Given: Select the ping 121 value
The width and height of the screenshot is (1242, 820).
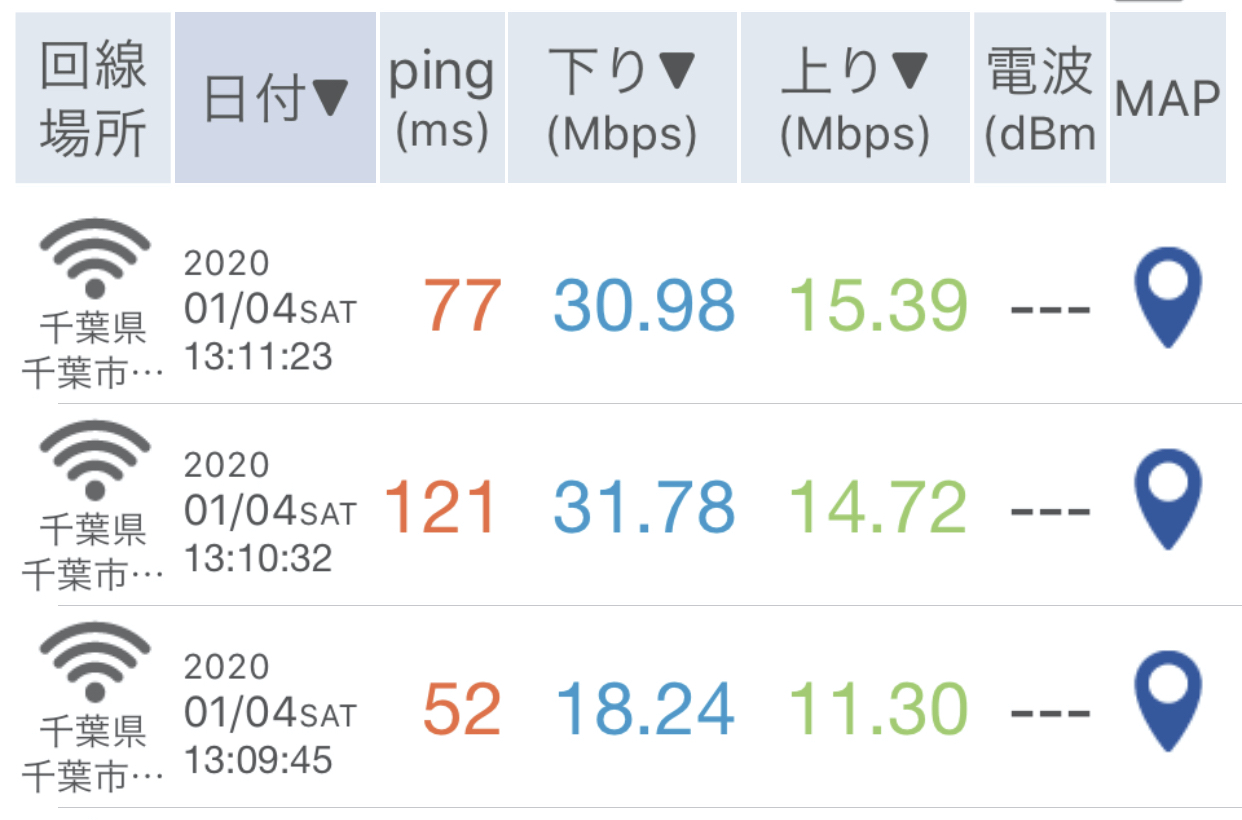Looking at the screenshot, I should pos(441,507).
